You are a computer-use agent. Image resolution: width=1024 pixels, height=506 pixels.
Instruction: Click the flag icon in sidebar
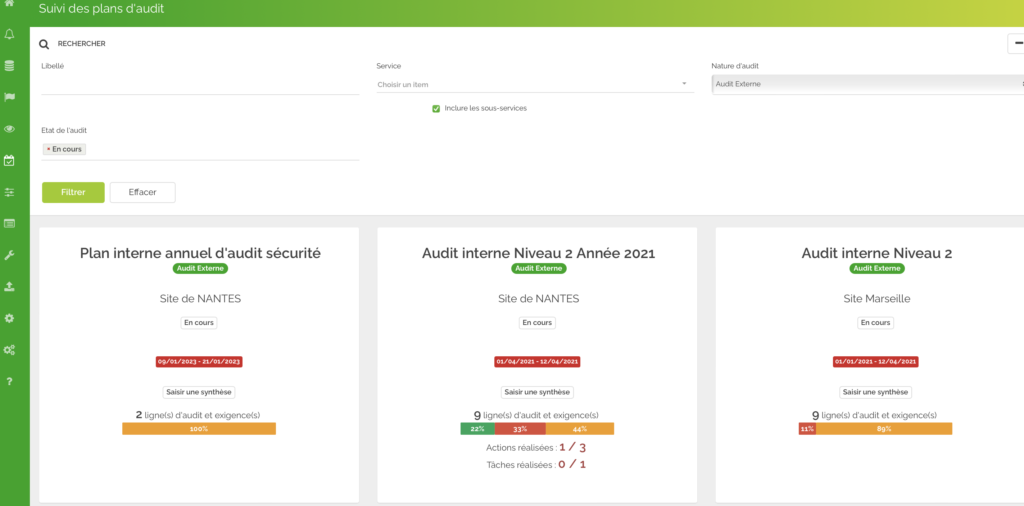[x=10, y=97]
